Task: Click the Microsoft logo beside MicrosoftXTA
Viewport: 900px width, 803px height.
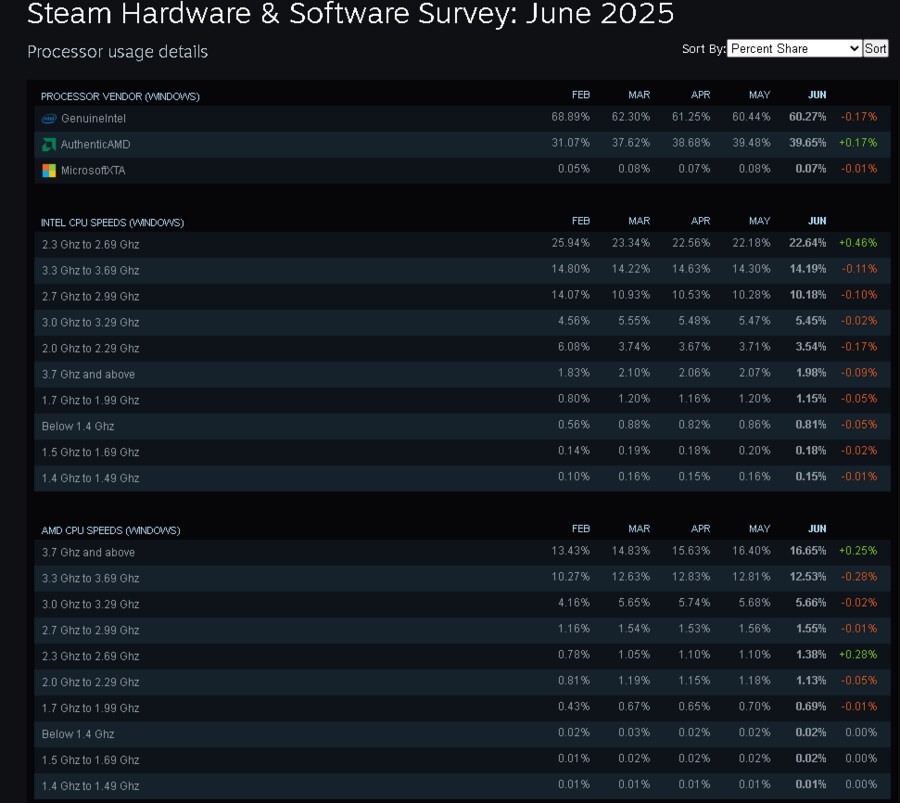Action: pyautogui.click(x=48, y=171)
